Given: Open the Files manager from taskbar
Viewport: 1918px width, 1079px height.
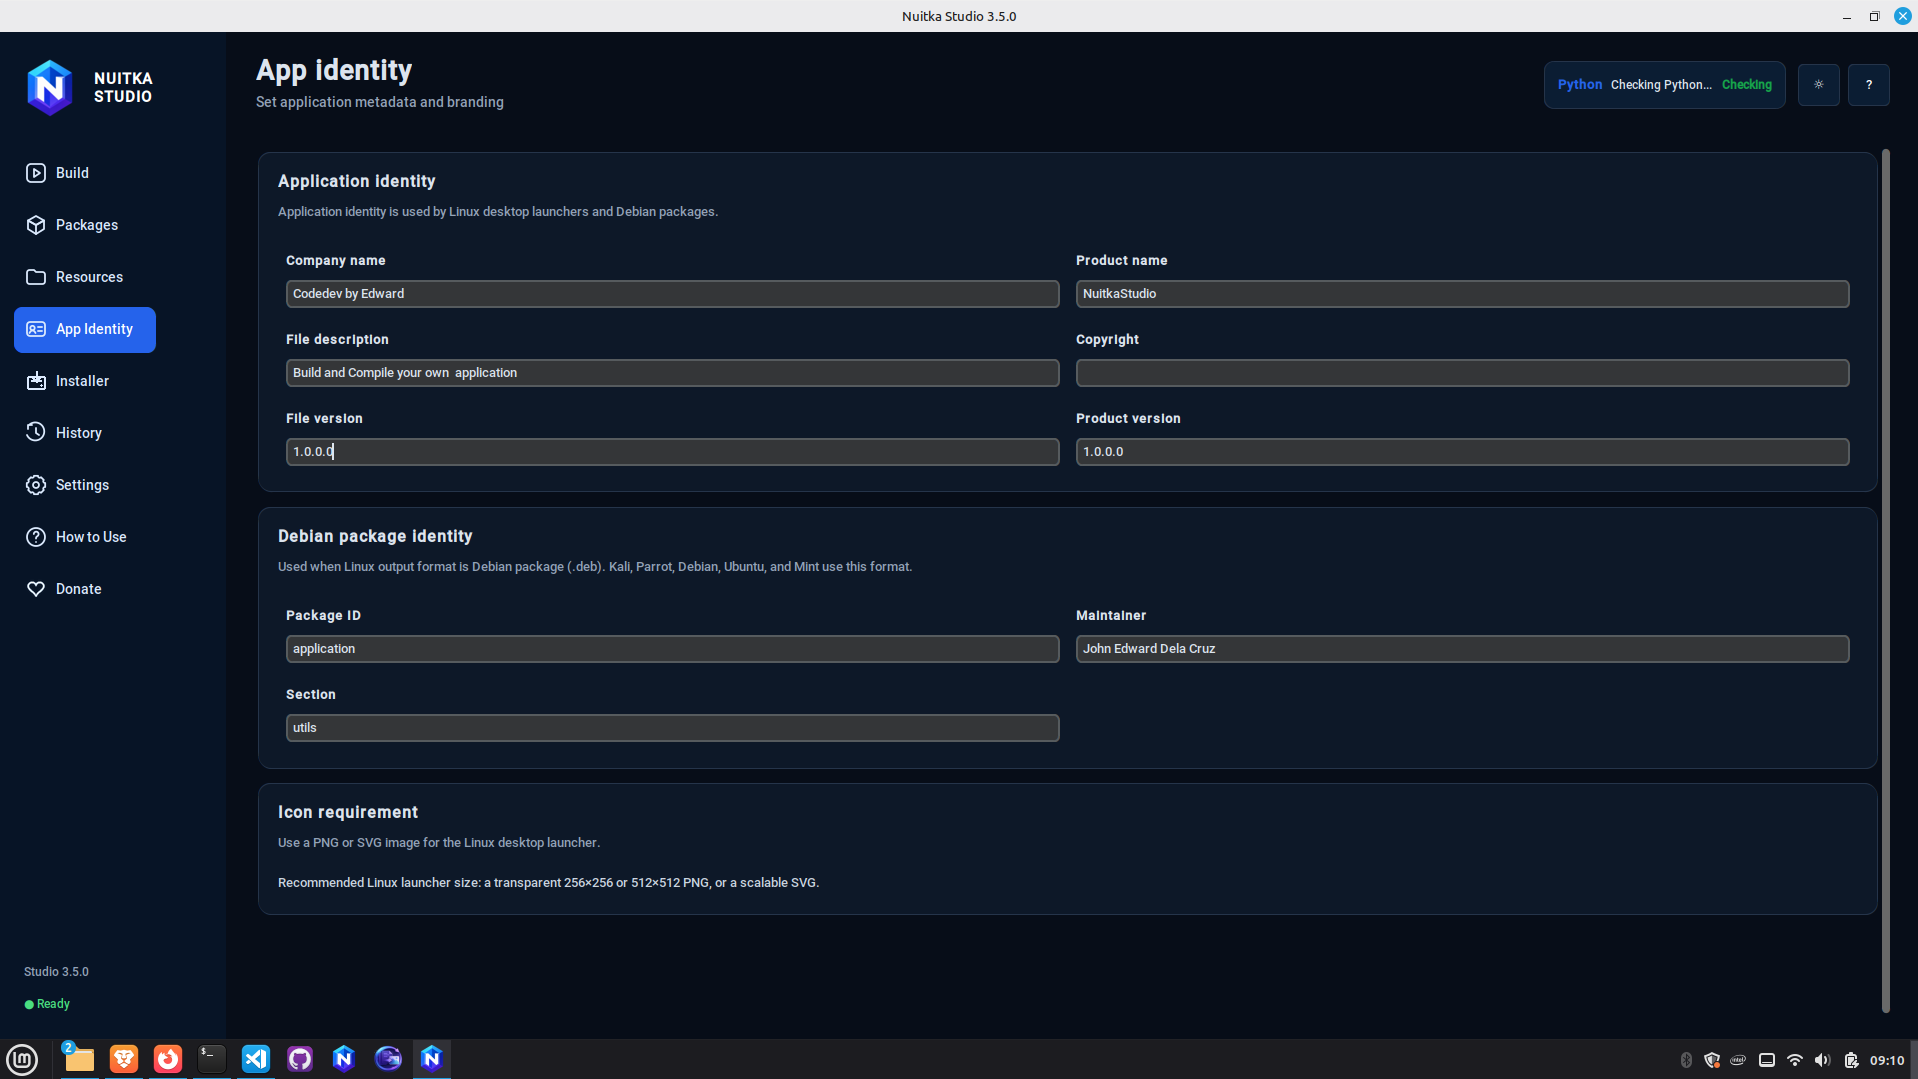Looking at the screenshot, I should [x=79, y=1059].
